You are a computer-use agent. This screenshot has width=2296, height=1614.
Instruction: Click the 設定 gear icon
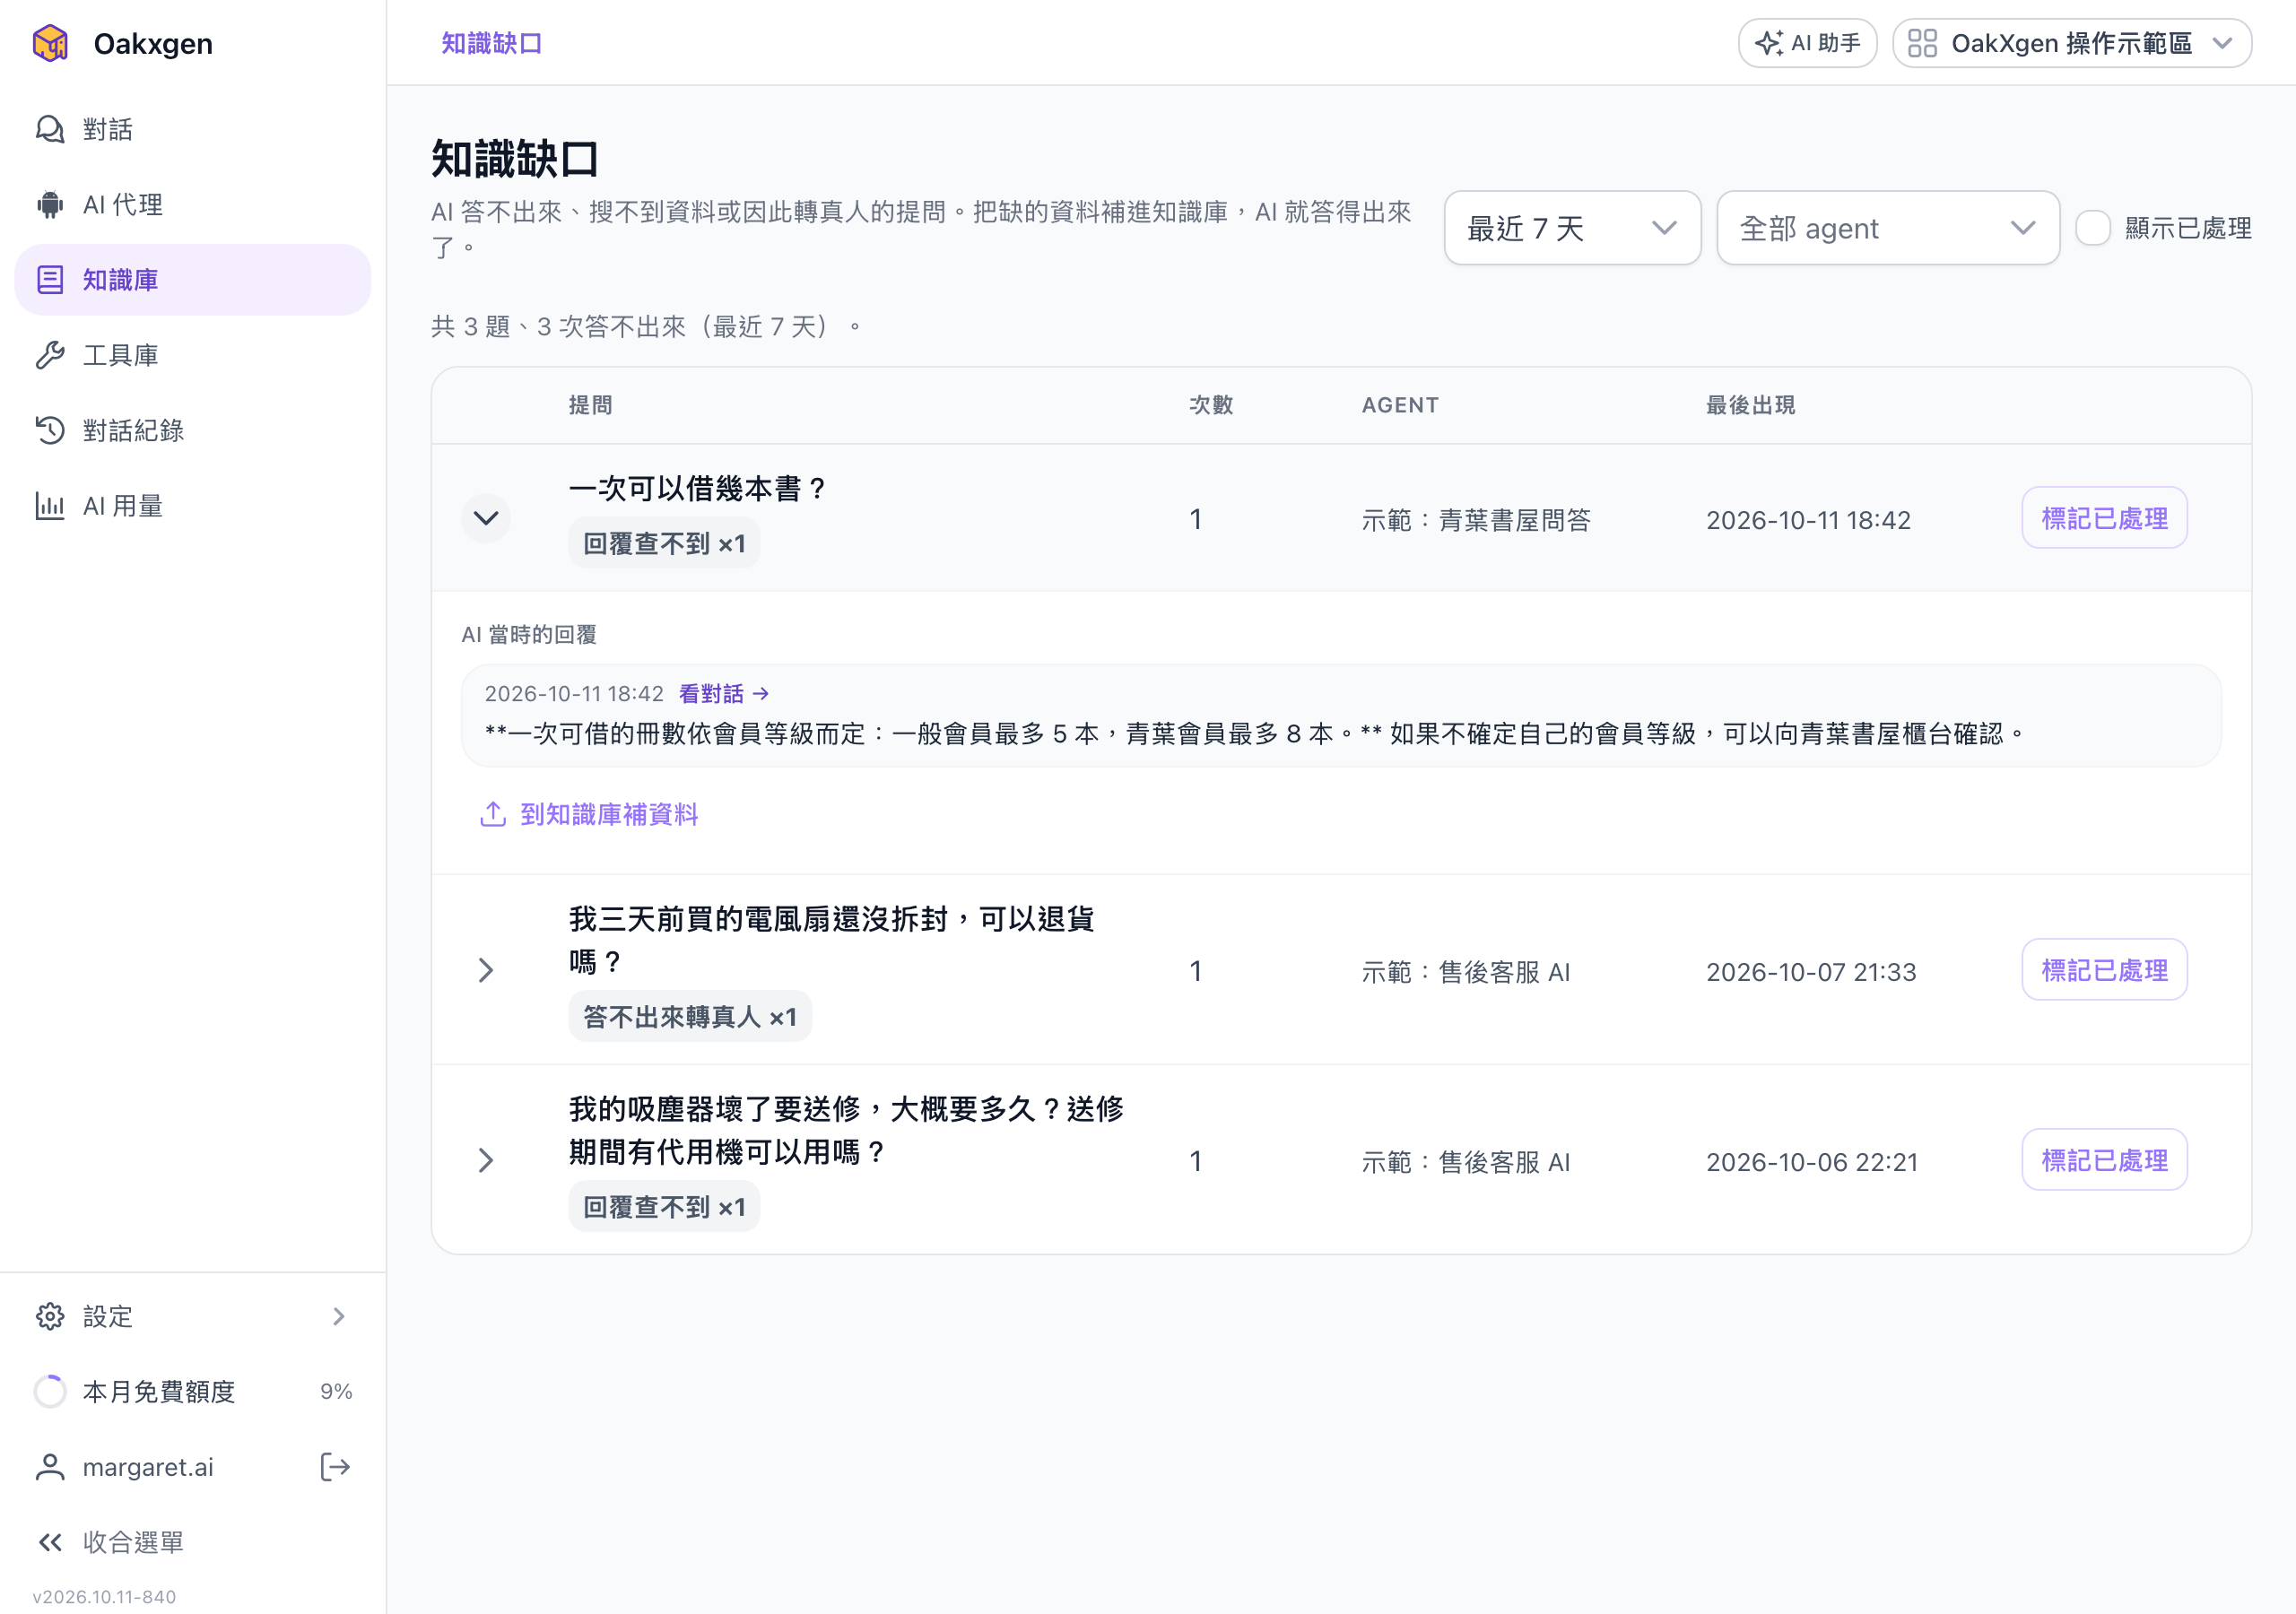pyautogui.click(x=50, y=1316)
